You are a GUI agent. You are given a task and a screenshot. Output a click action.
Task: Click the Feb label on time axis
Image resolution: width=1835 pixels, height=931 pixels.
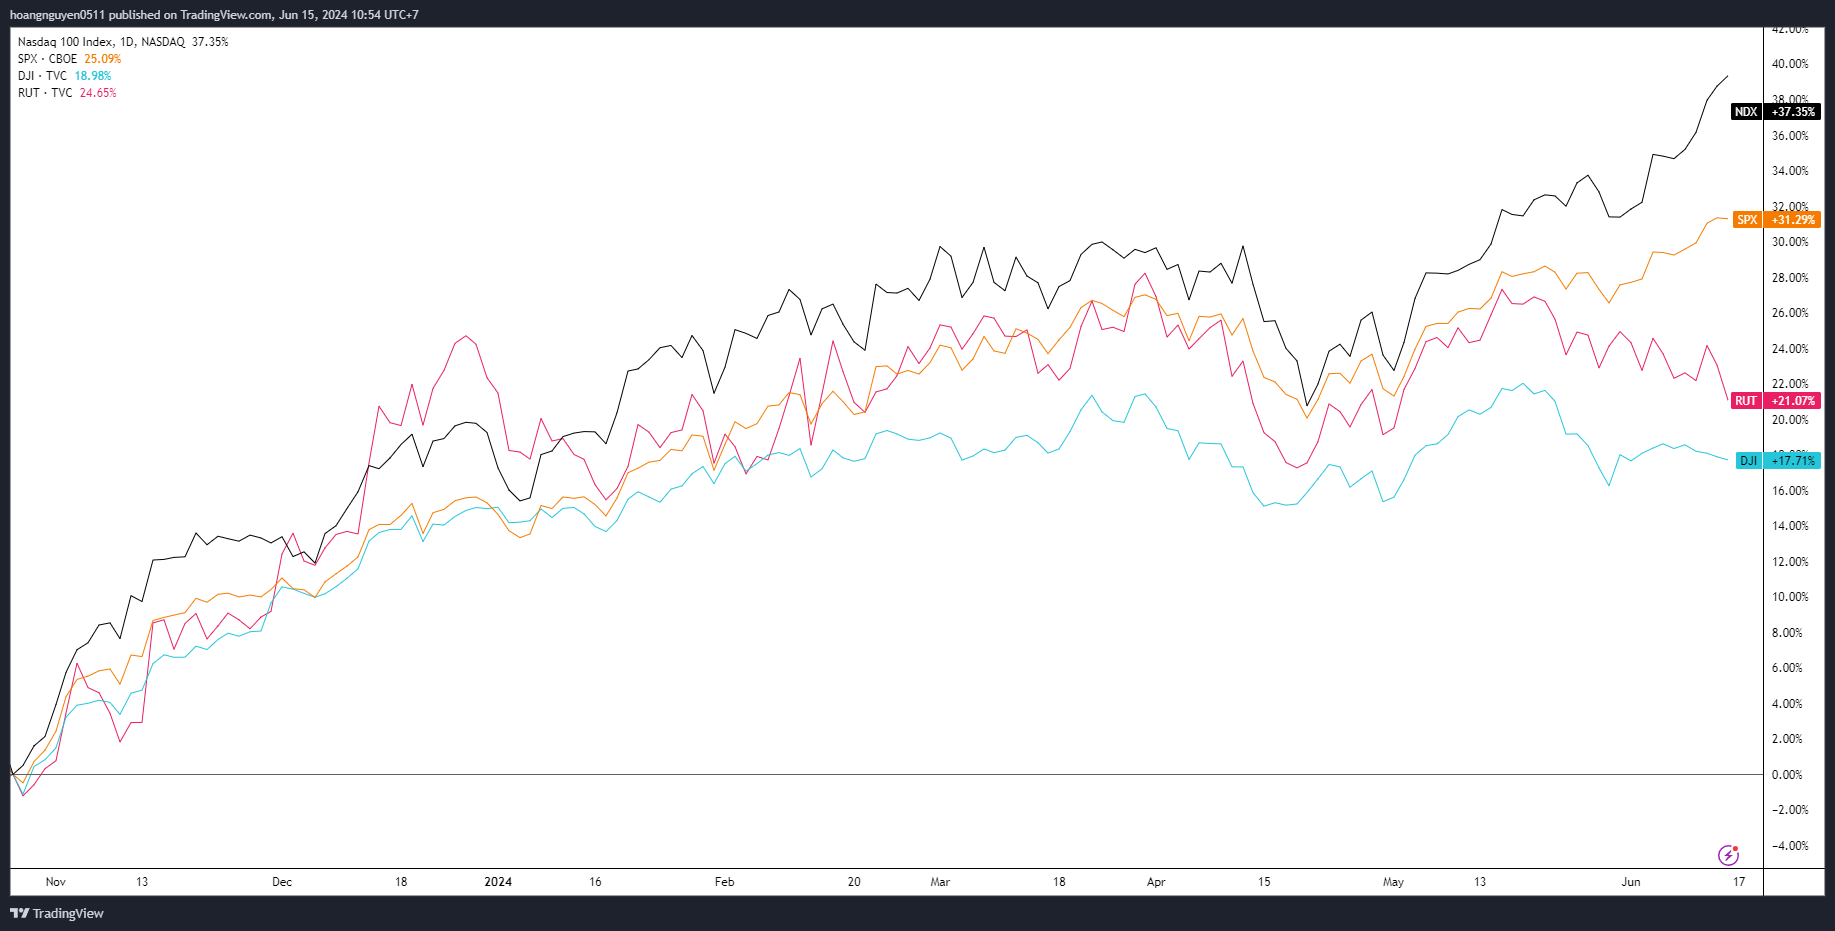(725, 882)
